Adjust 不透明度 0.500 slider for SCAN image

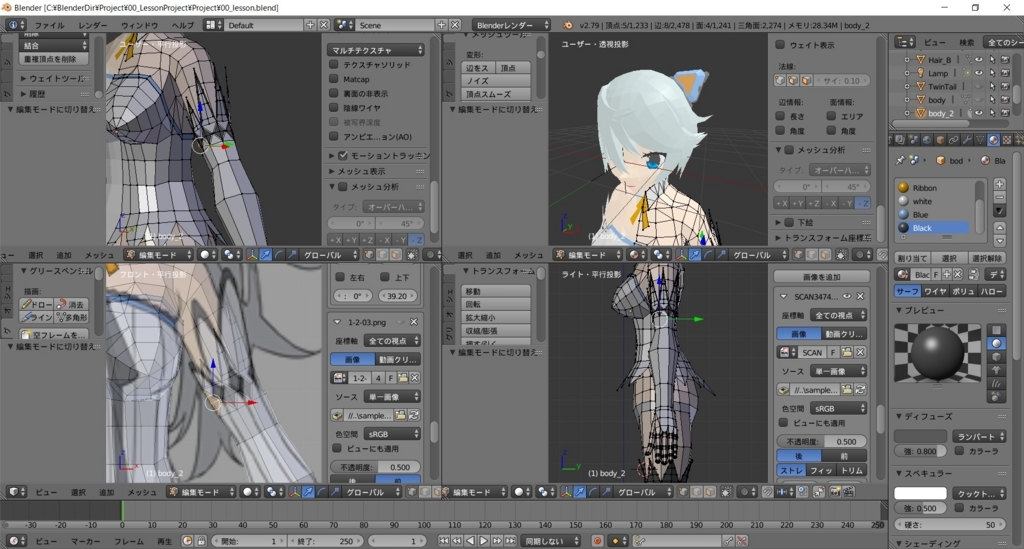coord(822,442)
